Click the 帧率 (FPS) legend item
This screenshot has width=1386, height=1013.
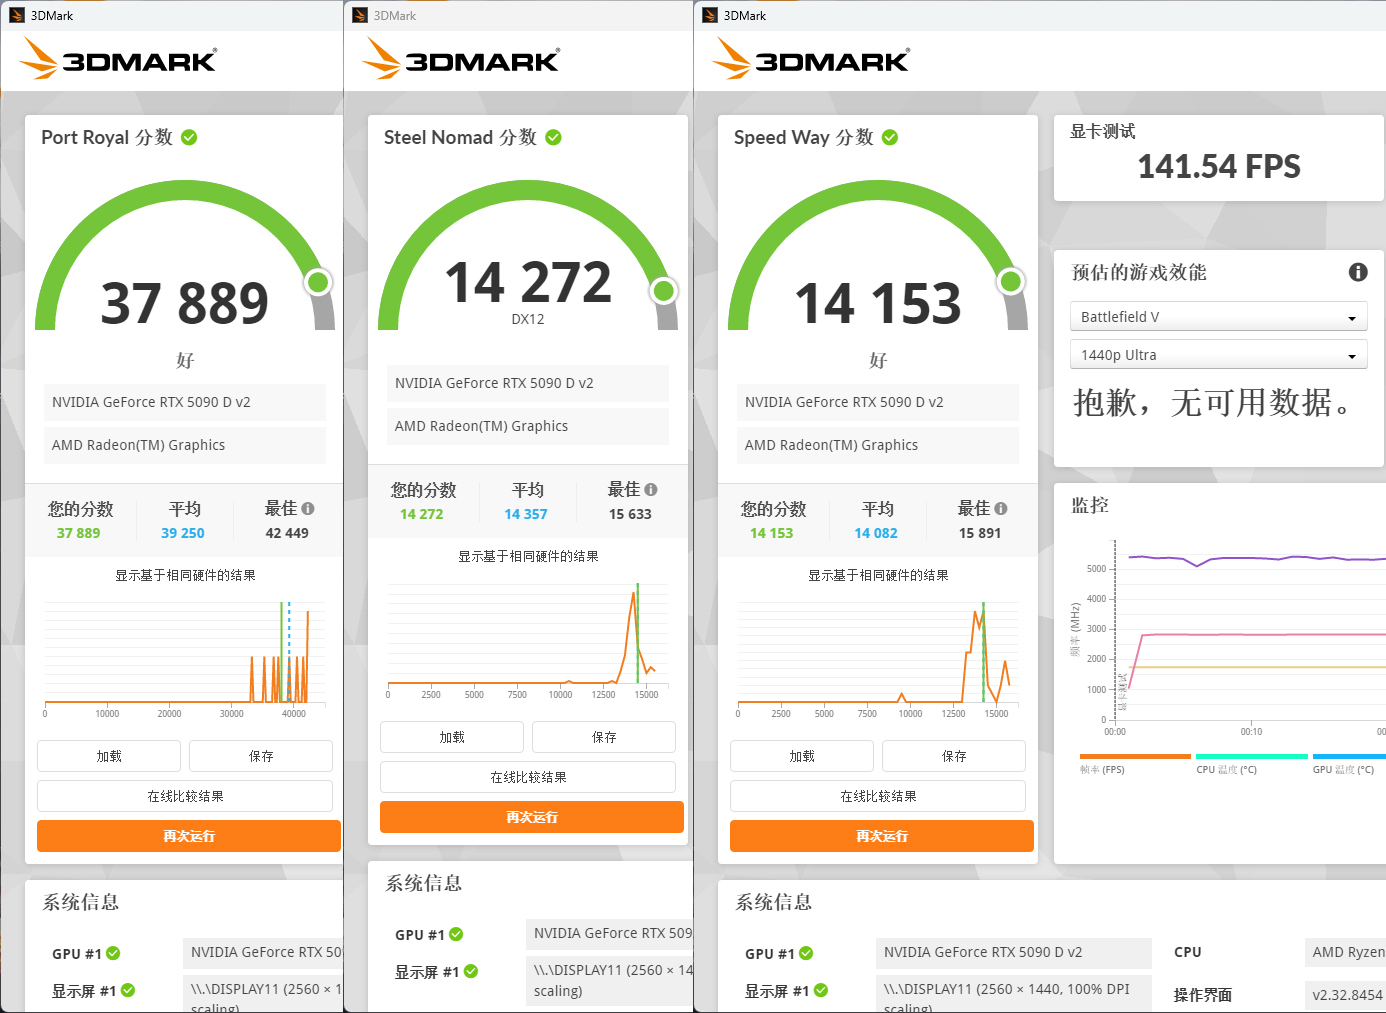[x=1135, y=764]
